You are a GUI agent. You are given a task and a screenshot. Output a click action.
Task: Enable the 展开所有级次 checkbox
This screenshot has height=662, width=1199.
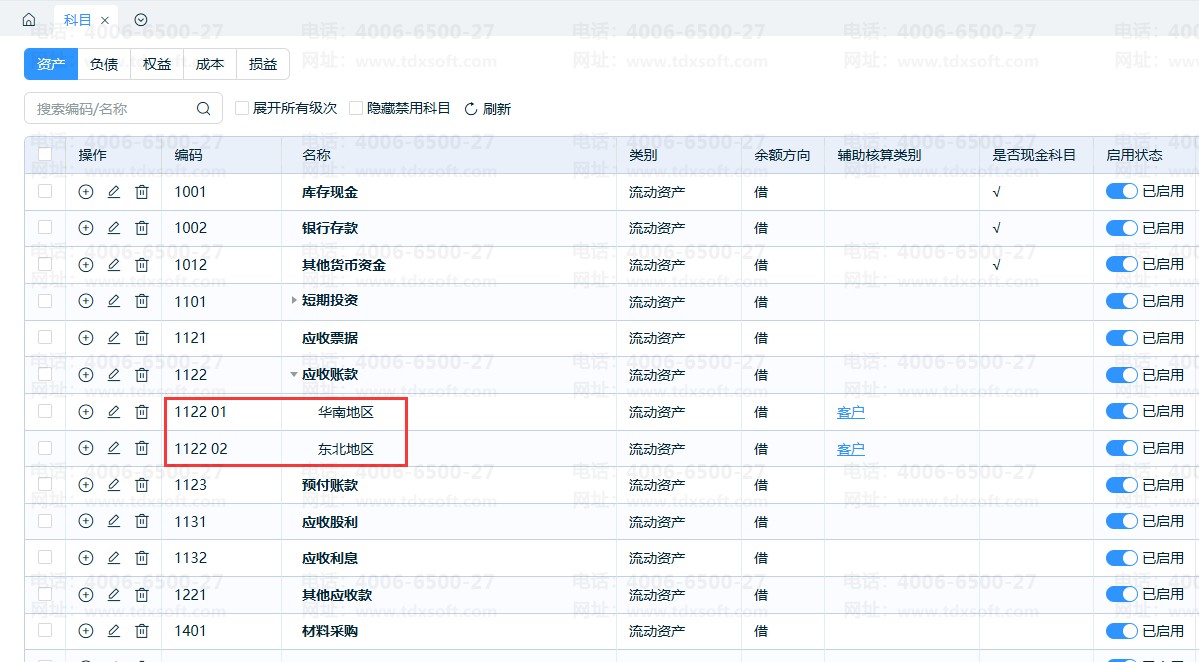[x=242, y=109]
